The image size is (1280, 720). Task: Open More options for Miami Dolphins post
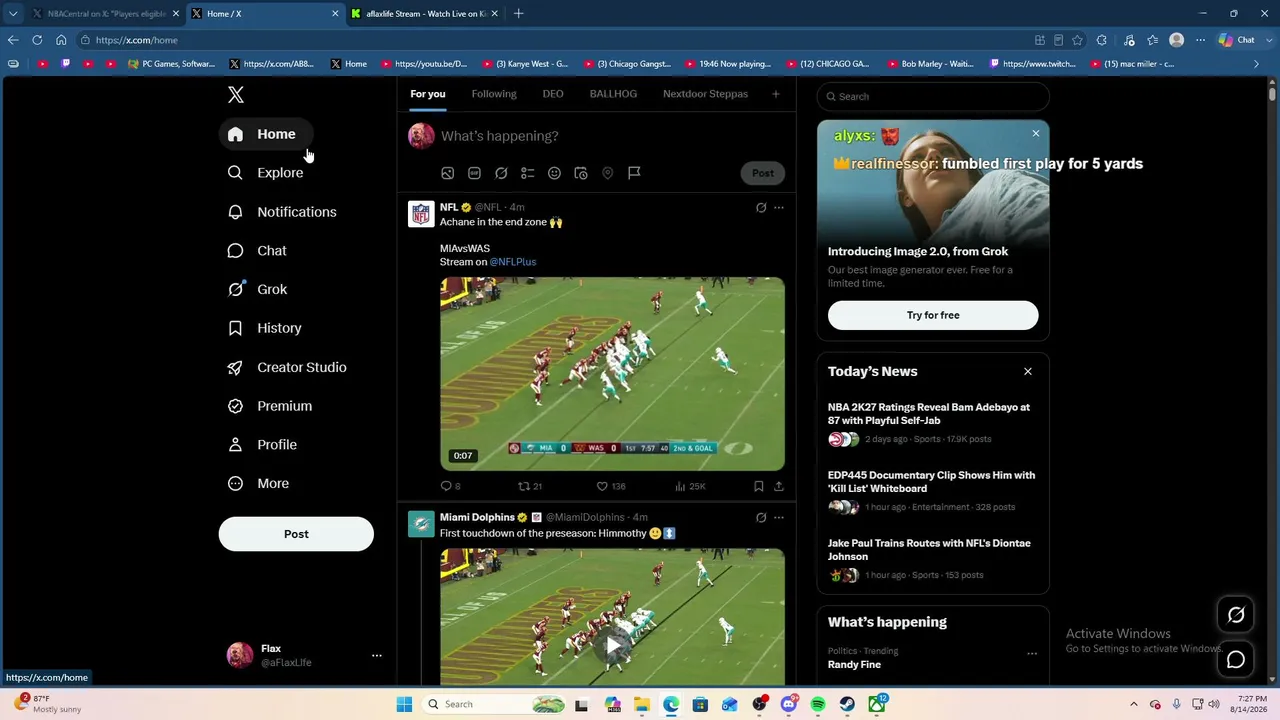click(779, 518)
